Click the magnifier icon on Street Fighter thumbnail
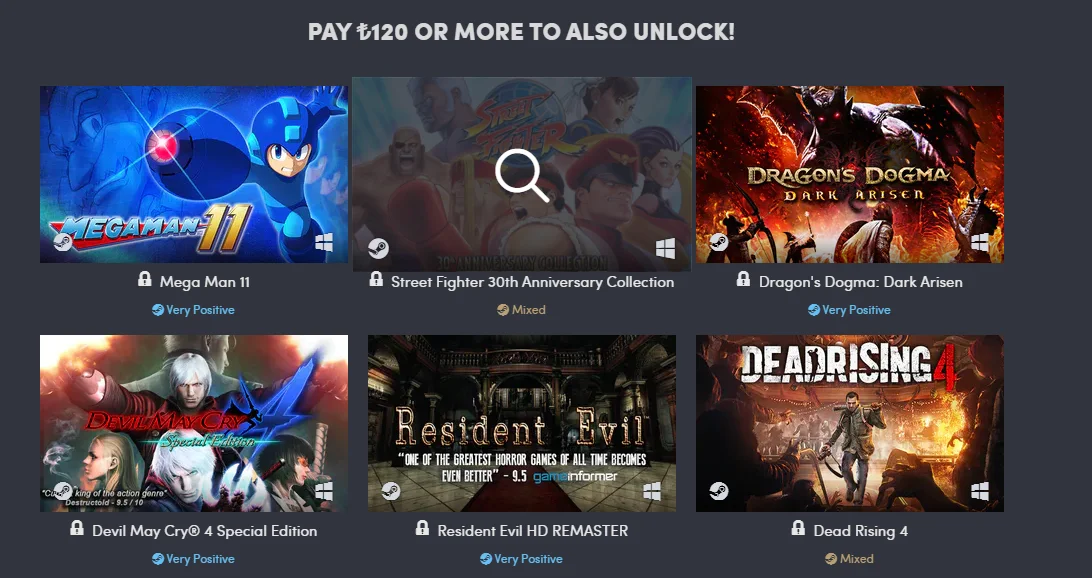The image size is (1092, 578). (522, 175)
